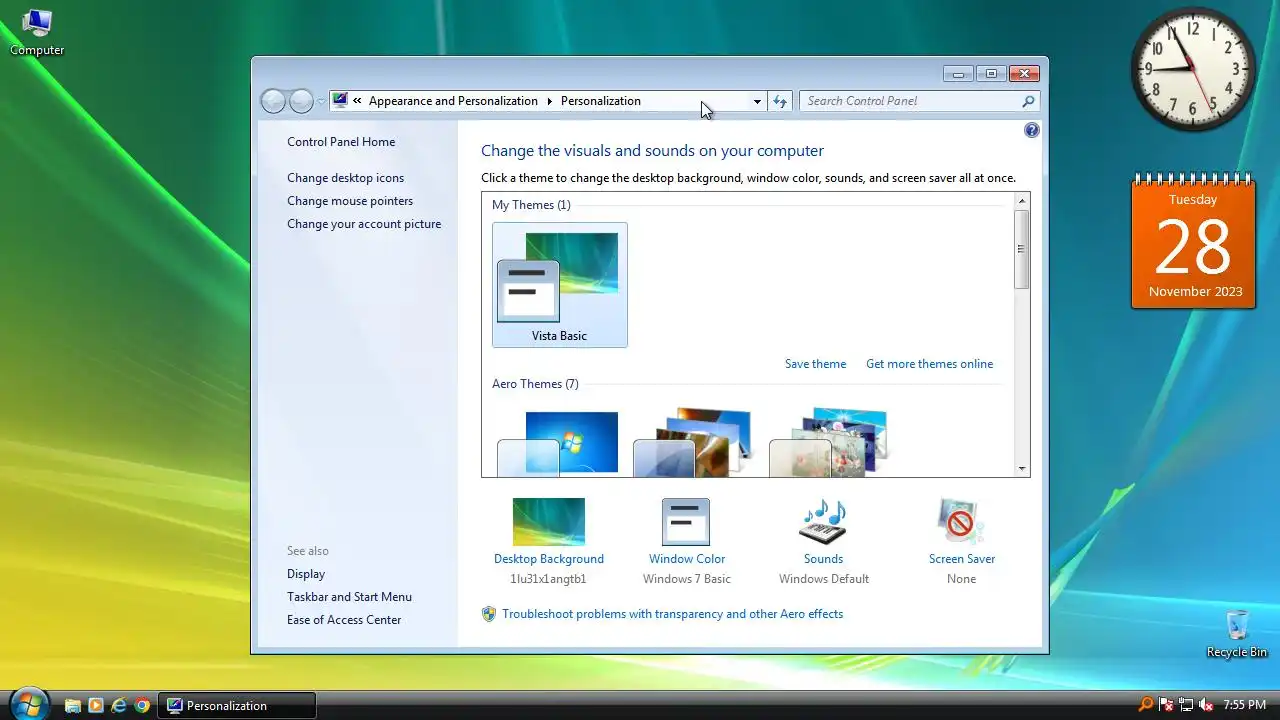1280x720 pixels.
Task: Click the themes list scroll up arrow
Action: click(1022, 201)
